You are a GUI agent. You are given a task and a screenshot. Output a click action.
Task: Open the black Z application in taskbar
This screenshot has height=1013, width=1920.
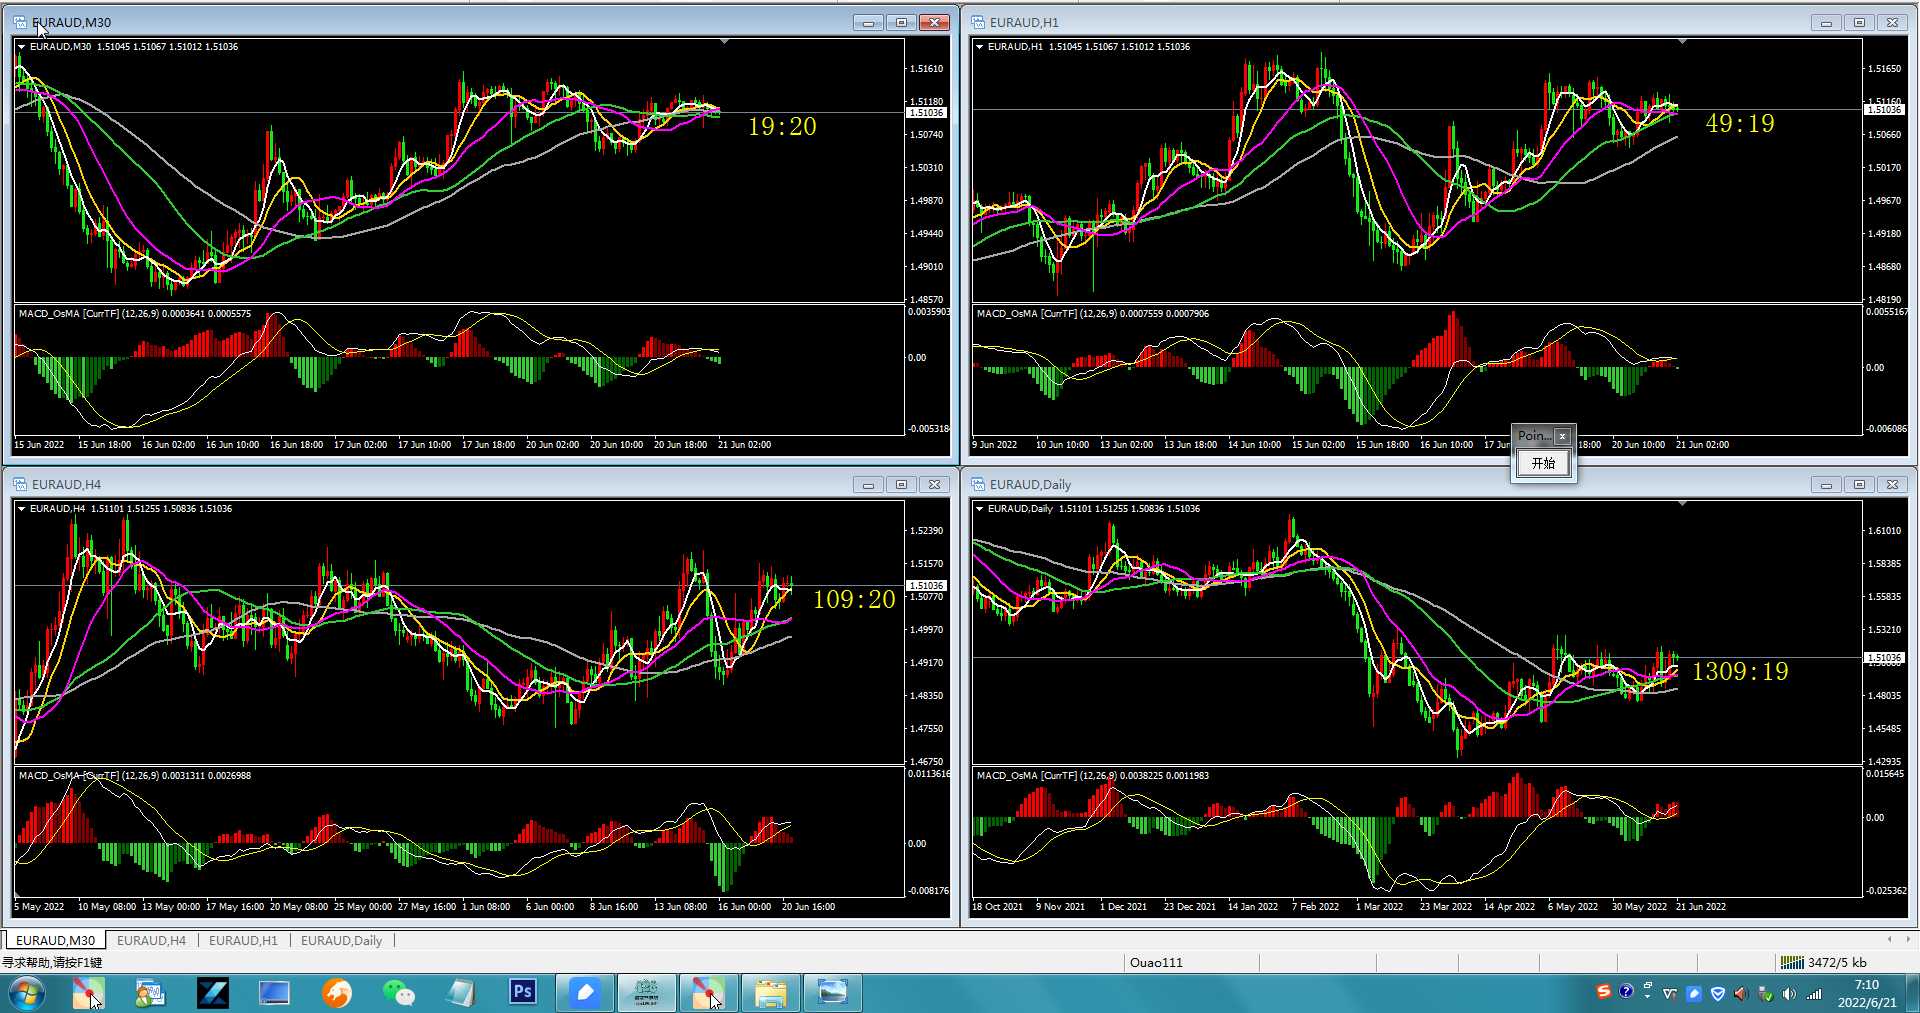point(213,993)
